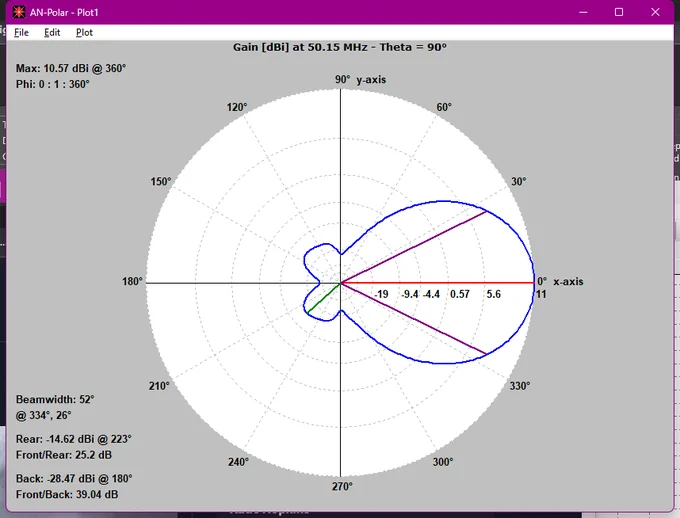
Task: Click the 180° angle label
Action: click(132, 282)
